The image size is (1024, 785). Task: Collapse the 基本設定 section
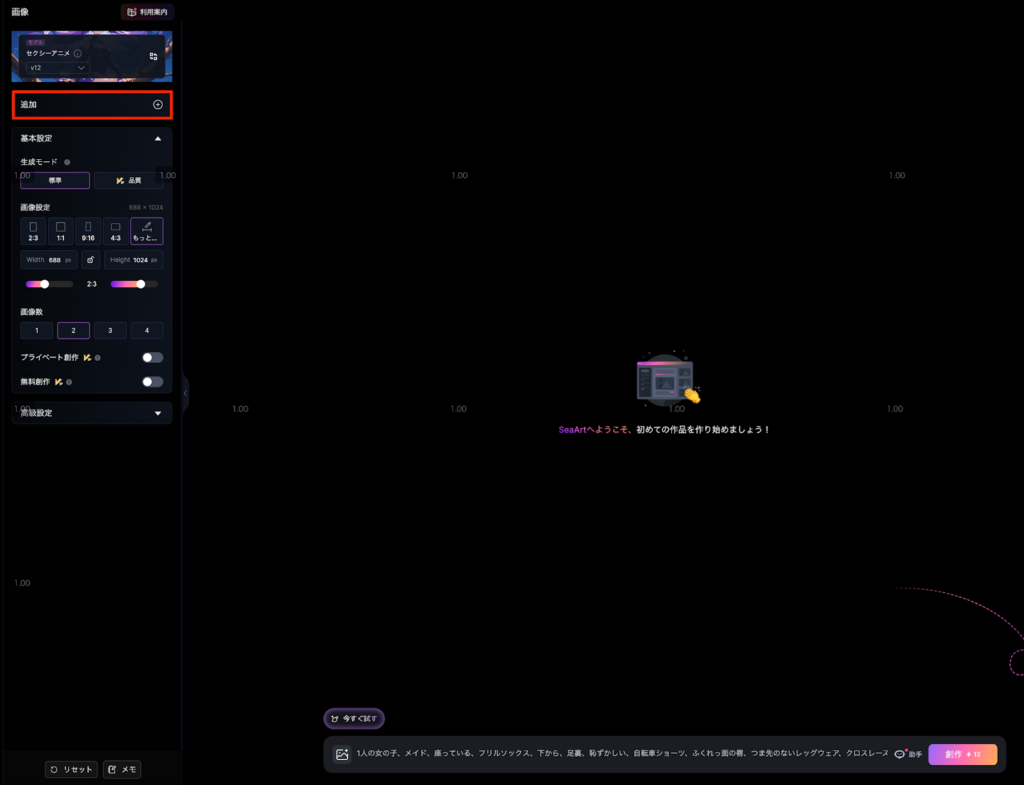tap(157, 138)
